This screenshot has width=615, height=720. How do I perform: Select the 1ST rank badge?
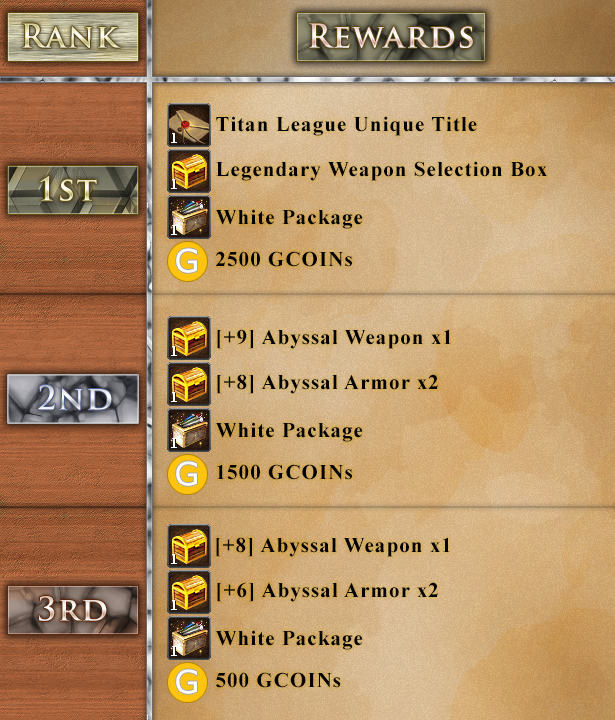(x=73, y=190)
